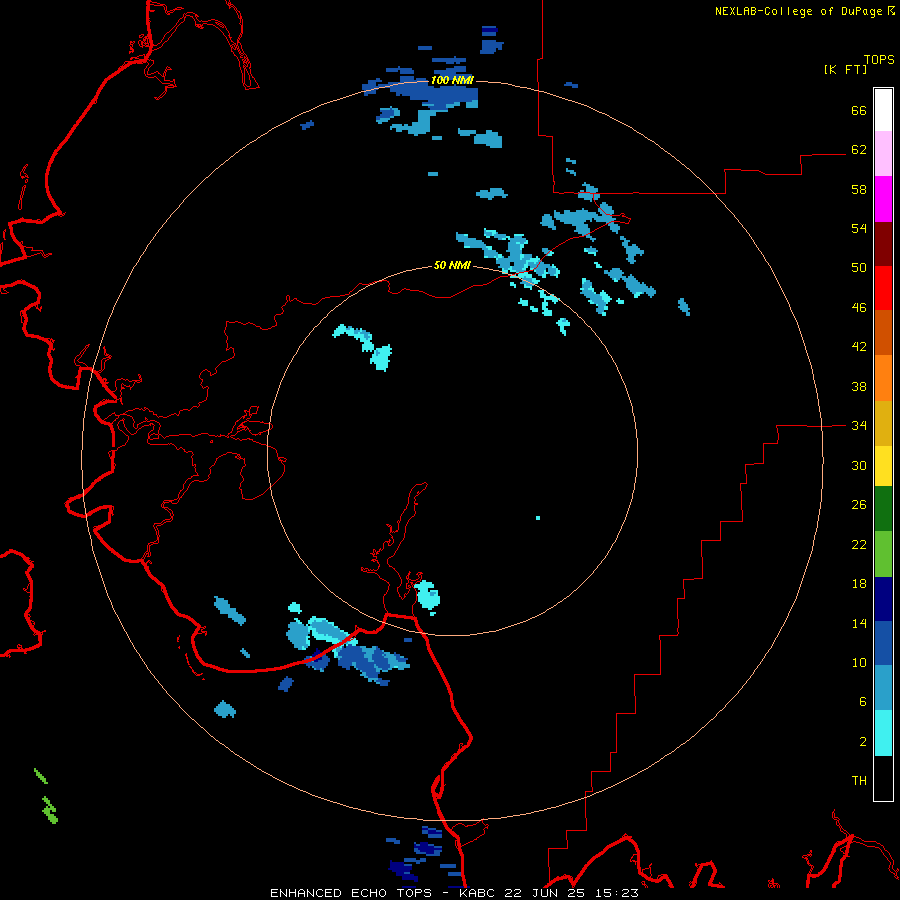Click the '15:23' timestamp
Screen dimensions: 900x900
[615, 893]
